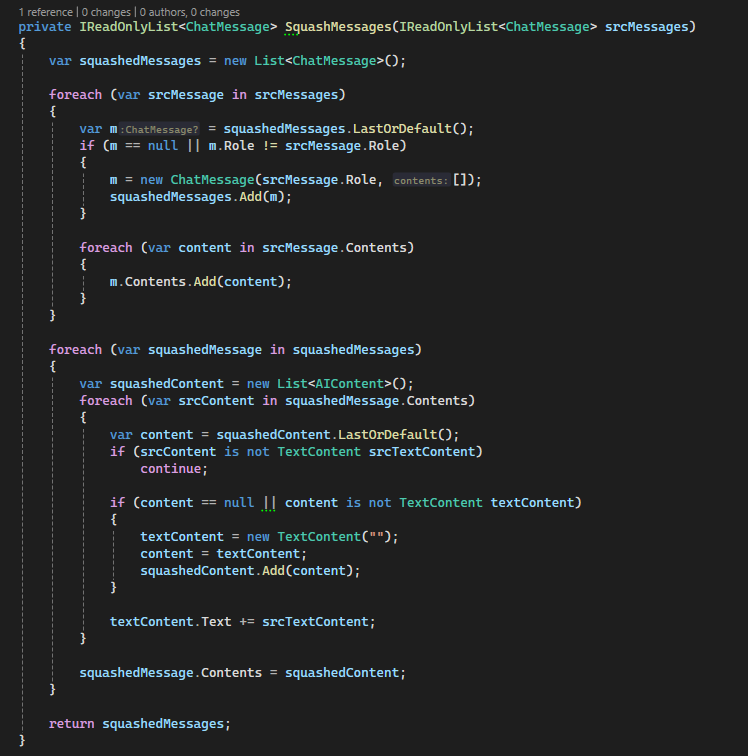Viewport: 748px width, 756px height.
Task: Click the squiggled "||" operator after null
Action: click(x=269, y=503)
